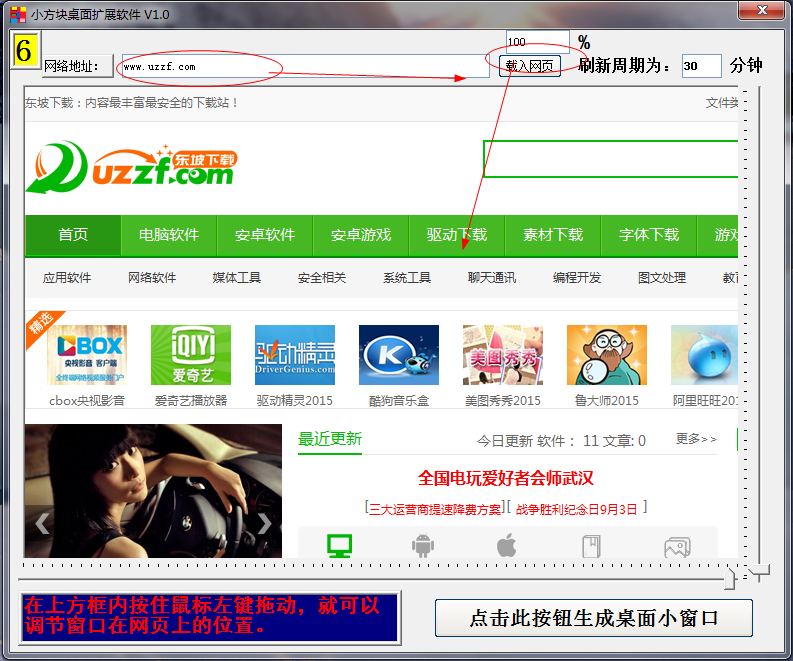Select the 阿里旺旺 blue icon

point(704,355)
